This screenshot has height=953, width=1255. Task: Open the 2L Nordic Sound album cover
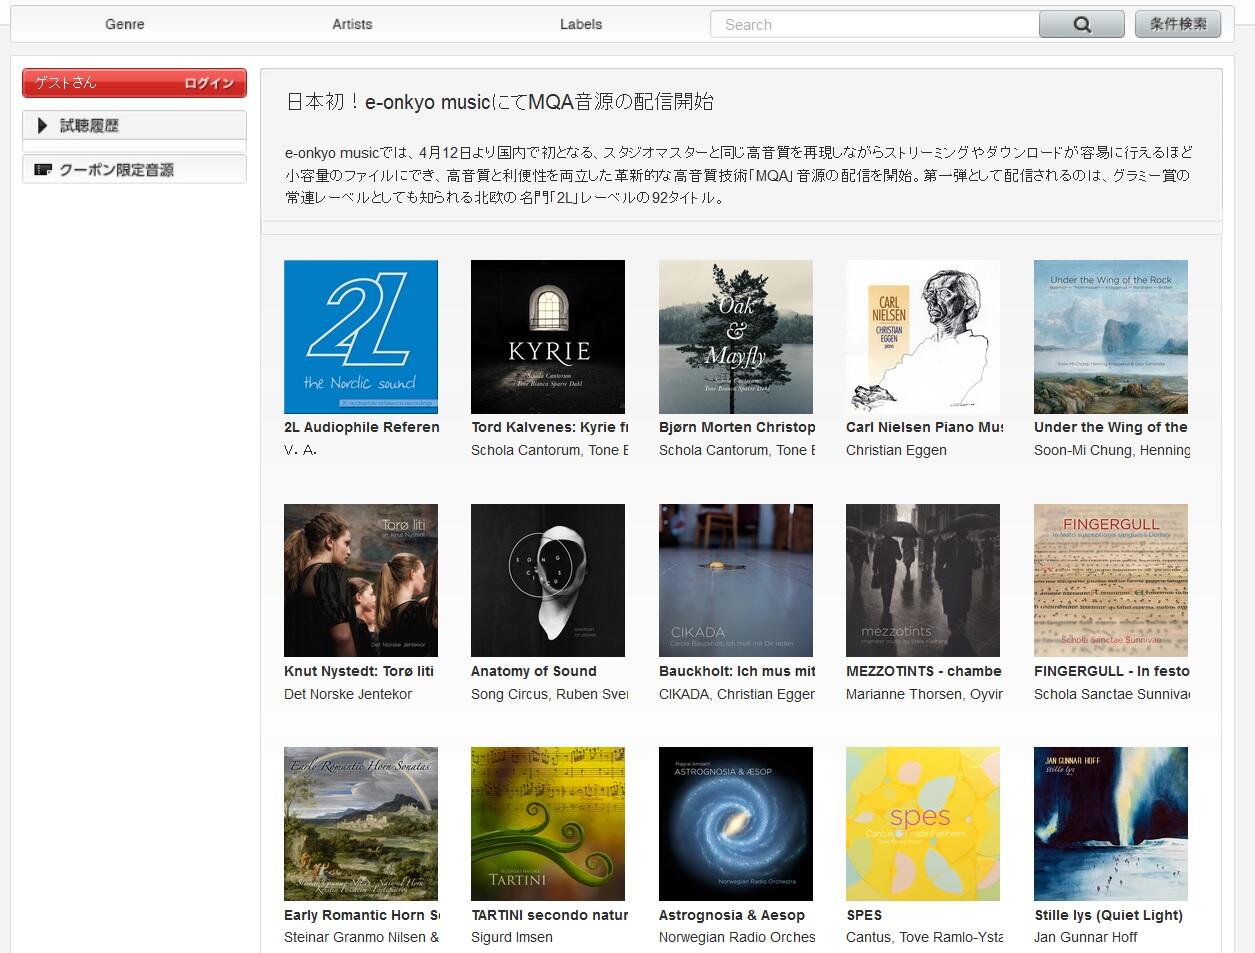(361, 337)
